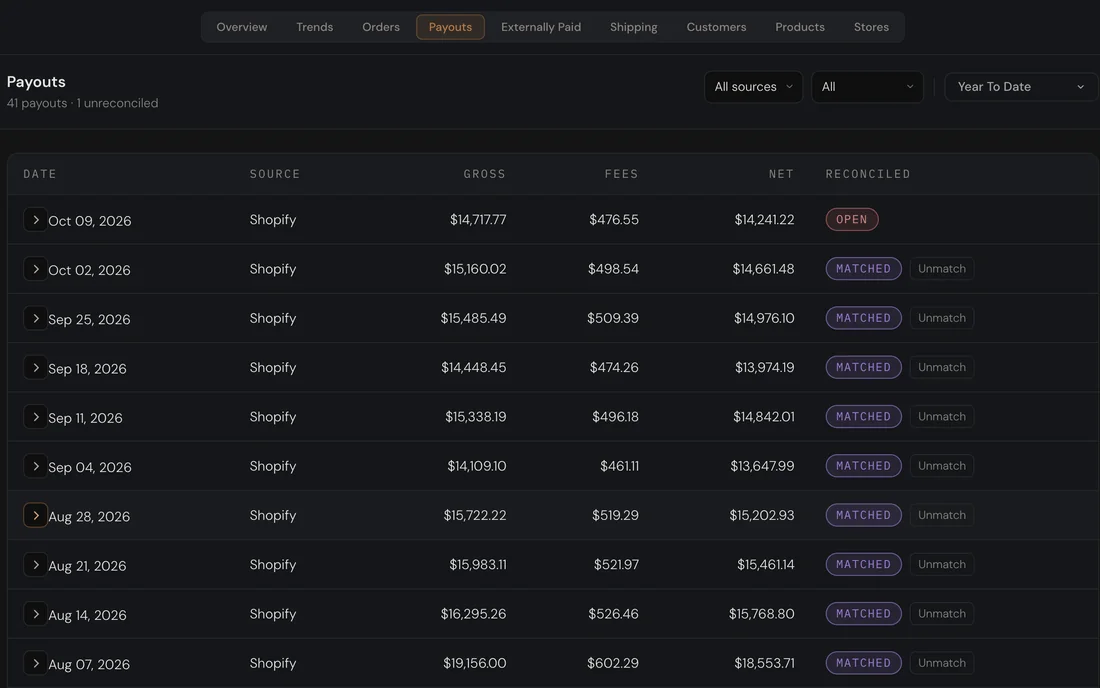
Task: Click fees value $526.46
Action: (613, 614)
